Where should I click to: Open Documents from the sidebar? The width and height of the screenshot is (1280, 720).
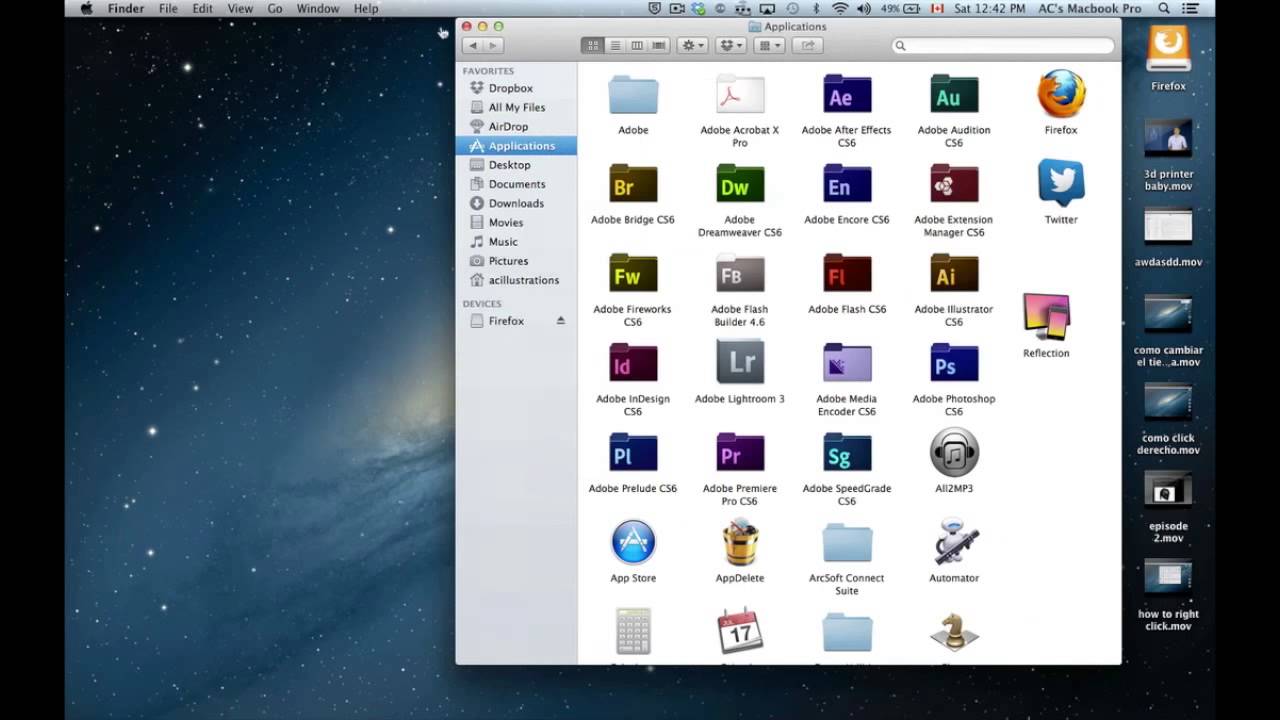coord(516,184)
